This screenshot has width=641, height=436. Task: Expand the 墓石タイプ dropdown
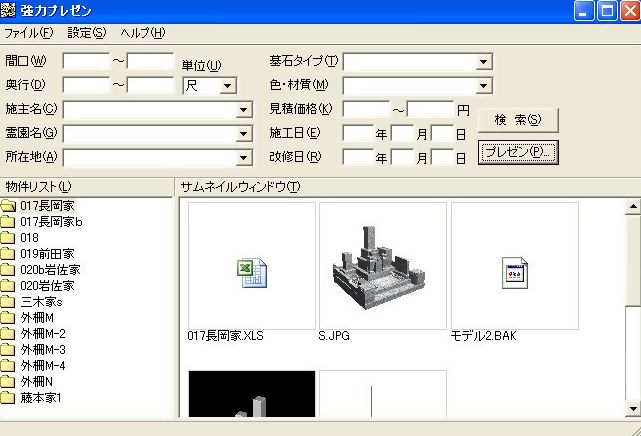point(484,62)
